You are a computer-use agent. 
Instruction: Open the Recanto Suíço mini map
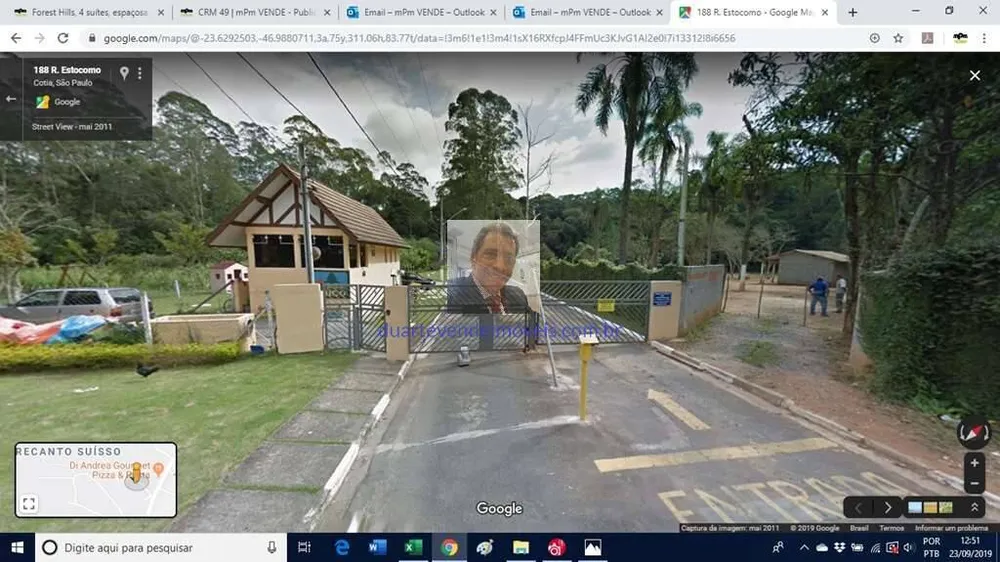(96, 480)
